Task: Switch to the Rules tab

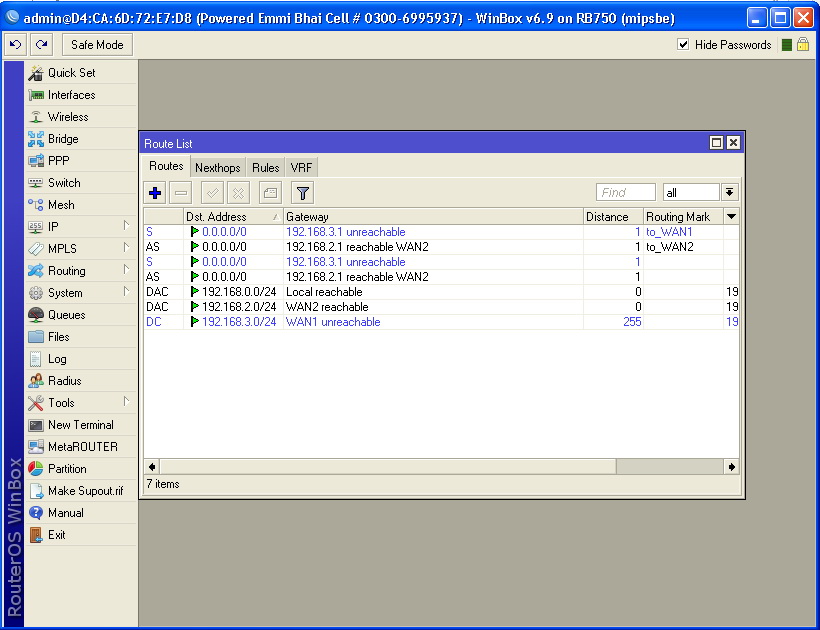Action: coord(266,168)
